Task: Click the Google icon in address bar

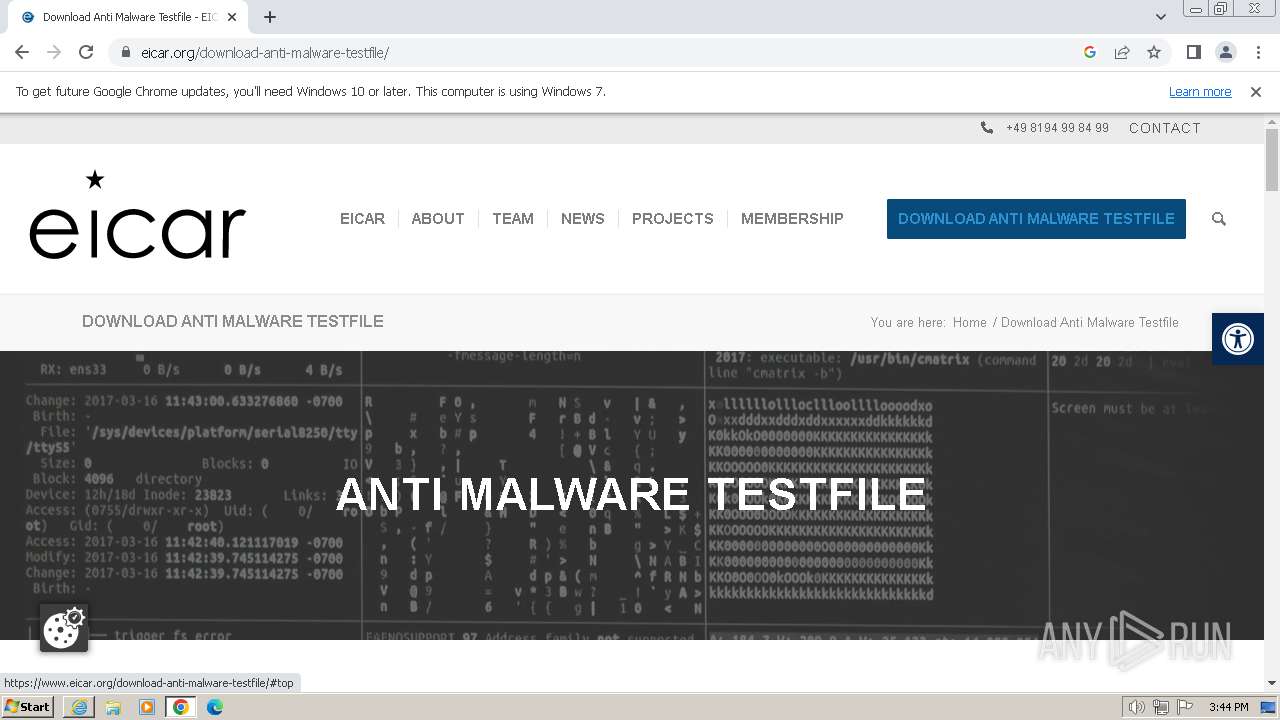Action: 1090,52
